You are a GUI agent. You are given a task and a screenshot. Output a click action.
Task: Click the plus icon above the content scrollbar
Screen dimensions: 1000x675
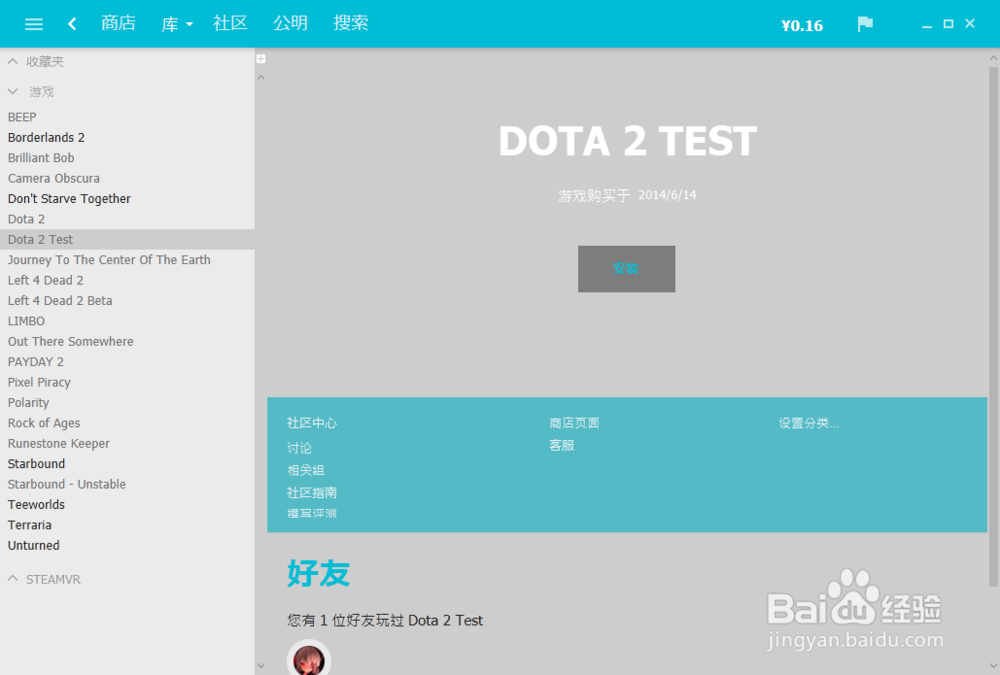point(261,59)
